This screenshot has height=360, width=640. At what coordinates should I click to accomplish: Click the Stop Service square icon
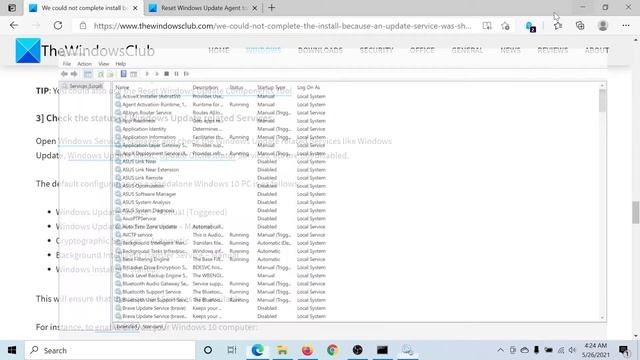point(167,74)
